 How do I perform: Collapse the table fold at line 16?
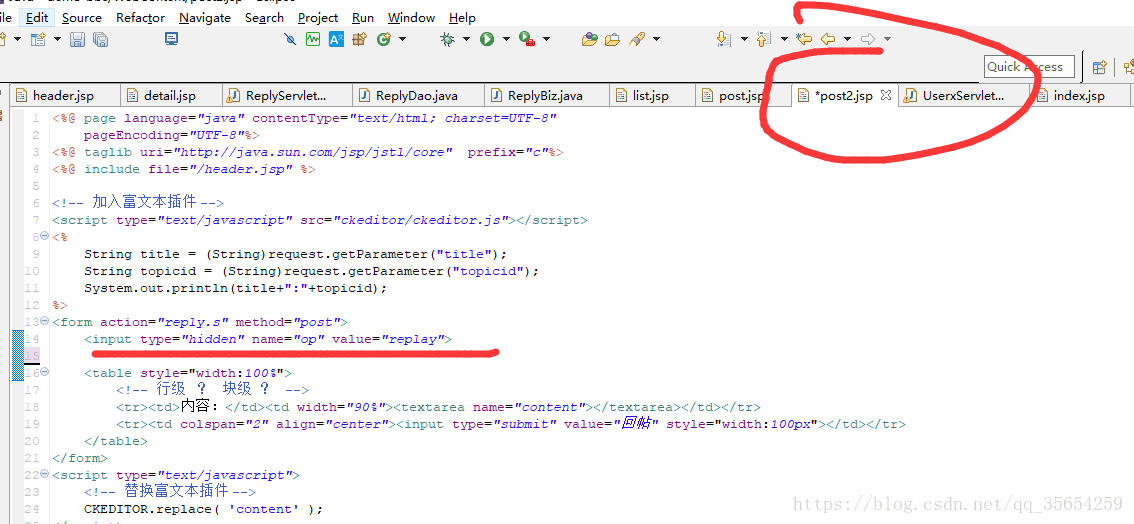click(x=44, y=371)
